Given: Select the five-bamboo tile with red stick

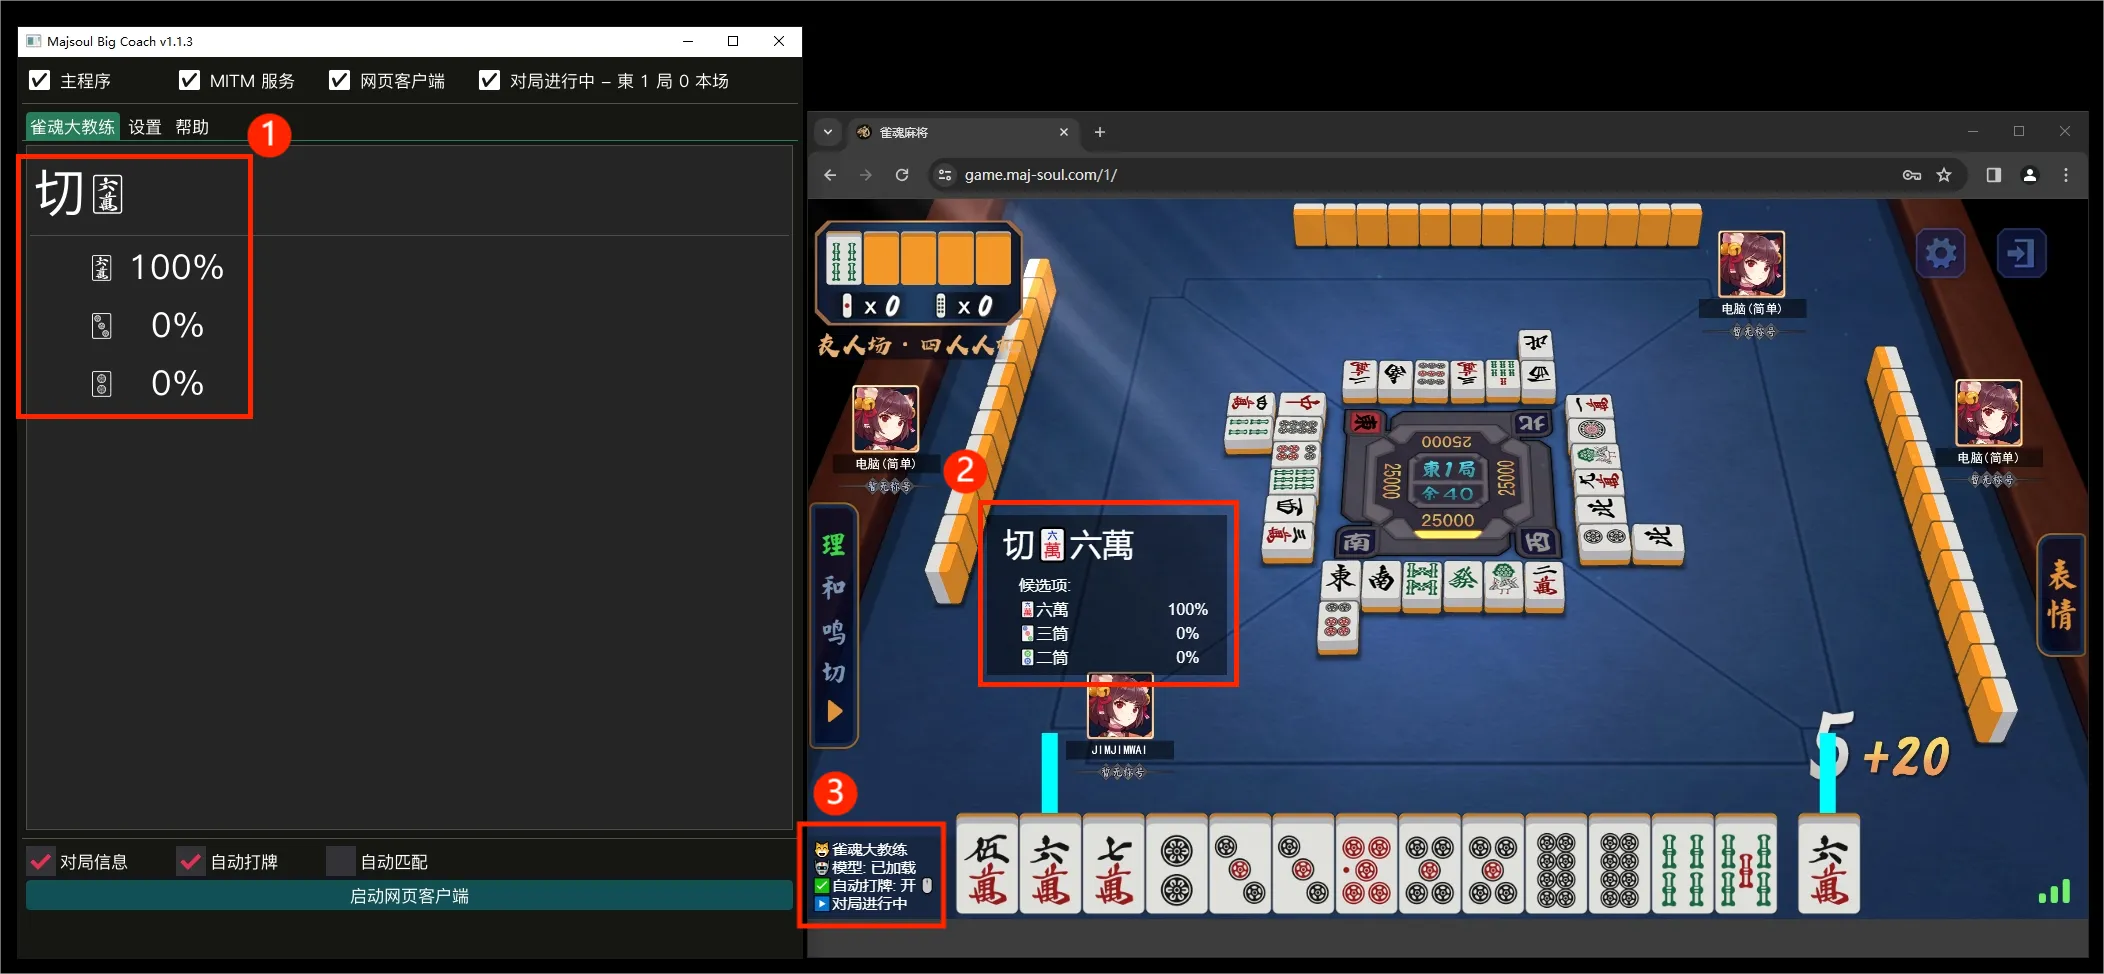Looking at the screenshot, I should (x=1745, y=866).
